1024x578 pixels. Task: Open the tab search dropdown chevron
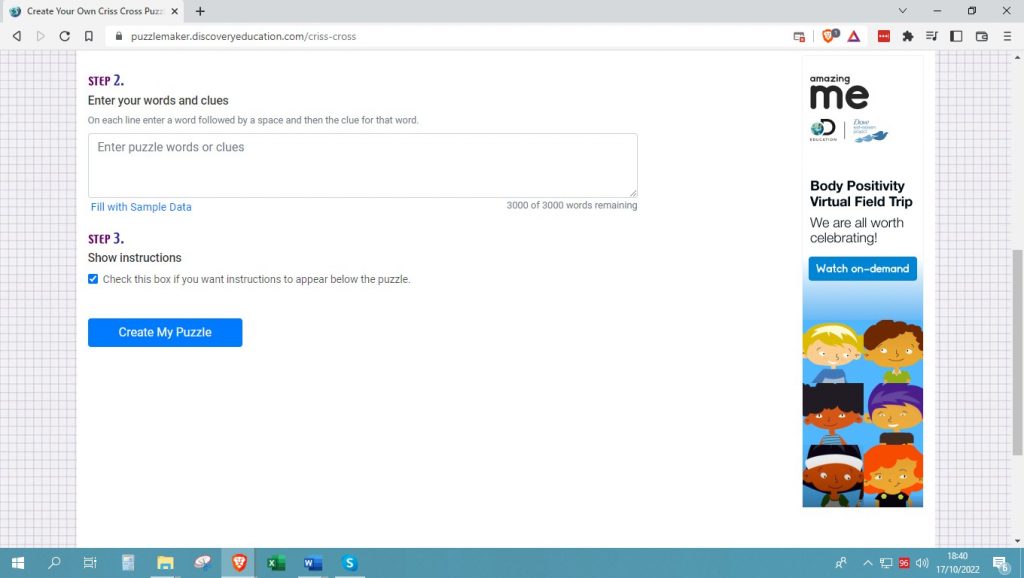pos(903,11)
